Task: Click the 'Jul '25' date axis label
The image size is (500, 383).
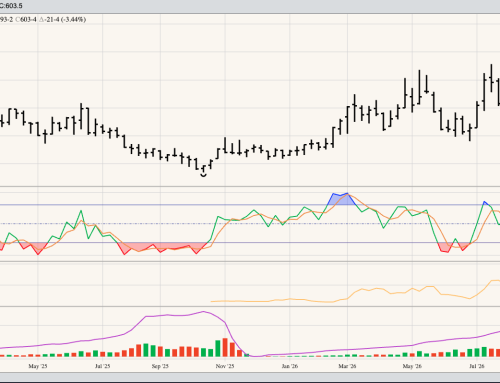Action: 103,366
